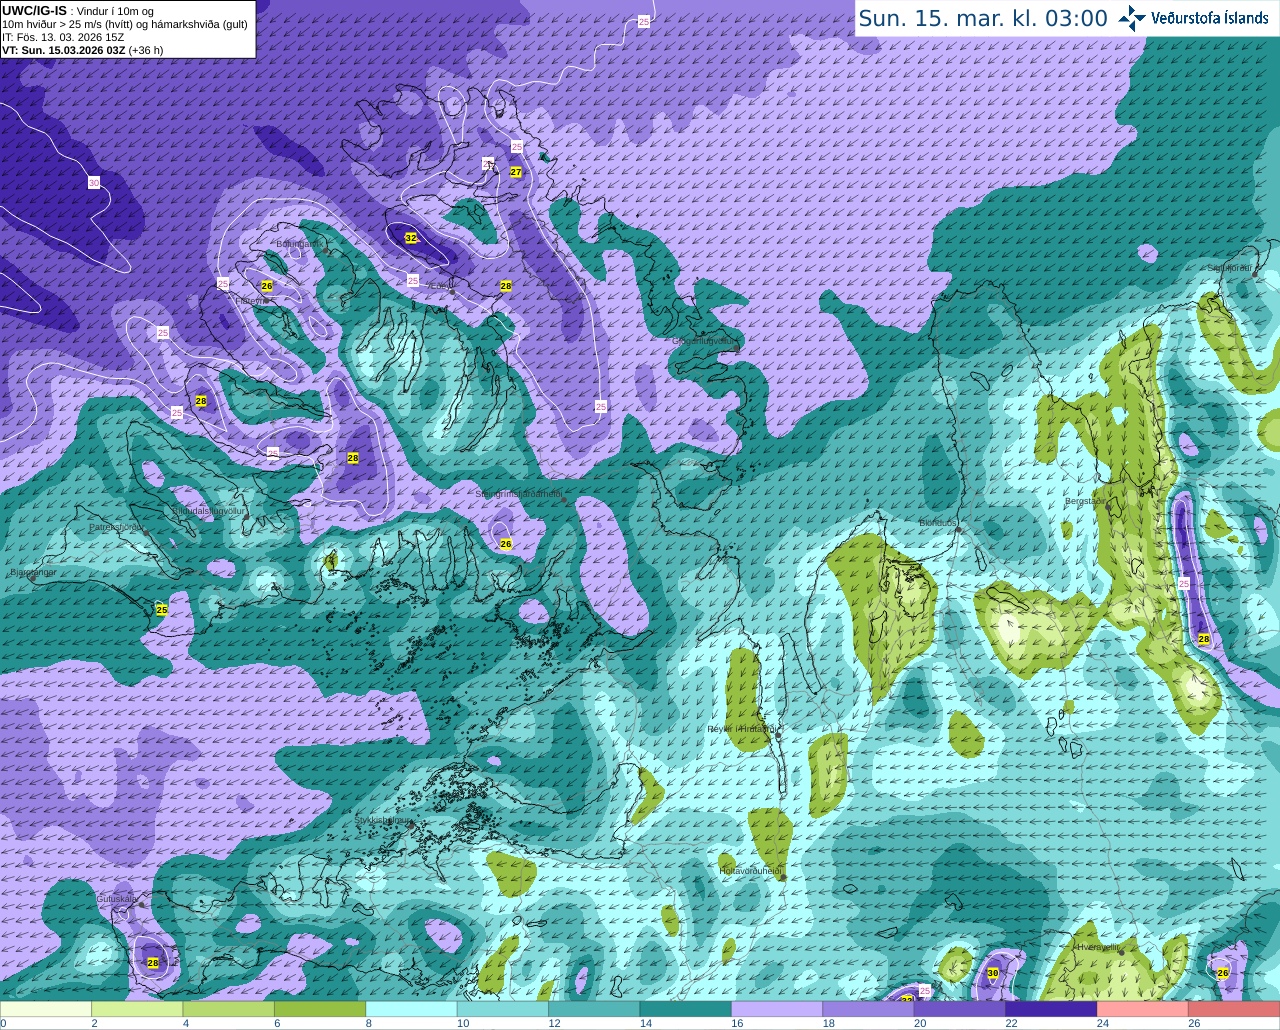1280x1030 pixels.
Task: Click the yellow 26 marker below Steingrímsfjarðarheiði
Action: pyautogui.click(x=506, y=544)
